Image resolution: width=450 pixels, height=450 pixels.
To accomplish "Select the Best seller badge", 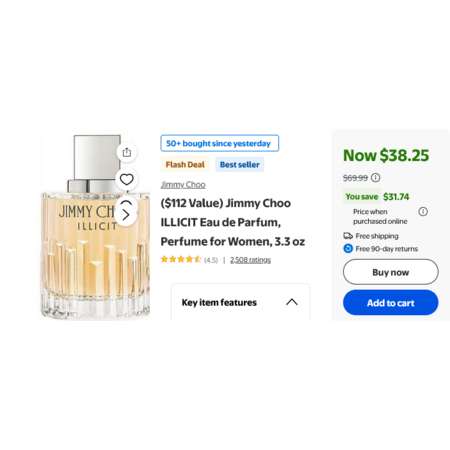I will coord(240,165).
